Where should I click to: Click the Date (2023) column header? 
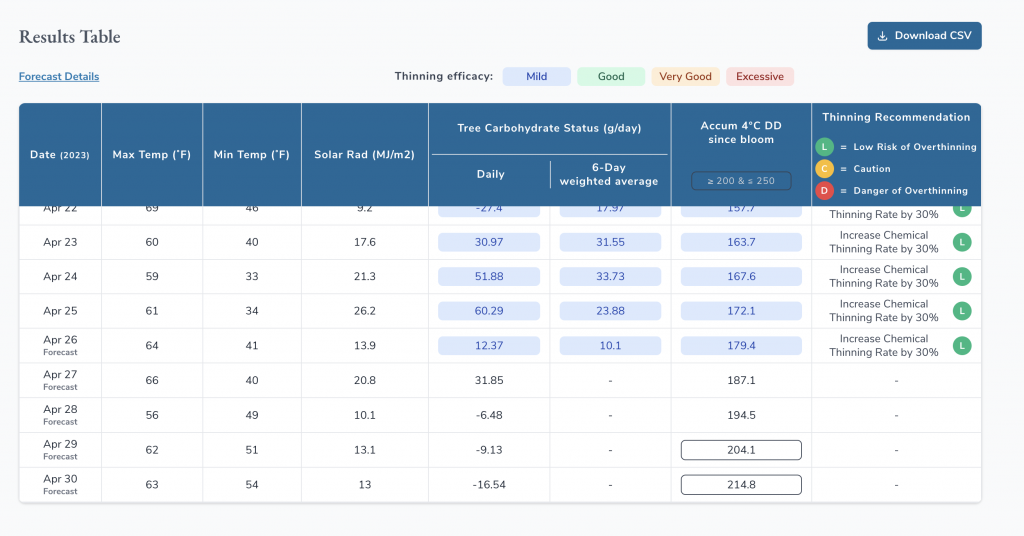(60, 155)
